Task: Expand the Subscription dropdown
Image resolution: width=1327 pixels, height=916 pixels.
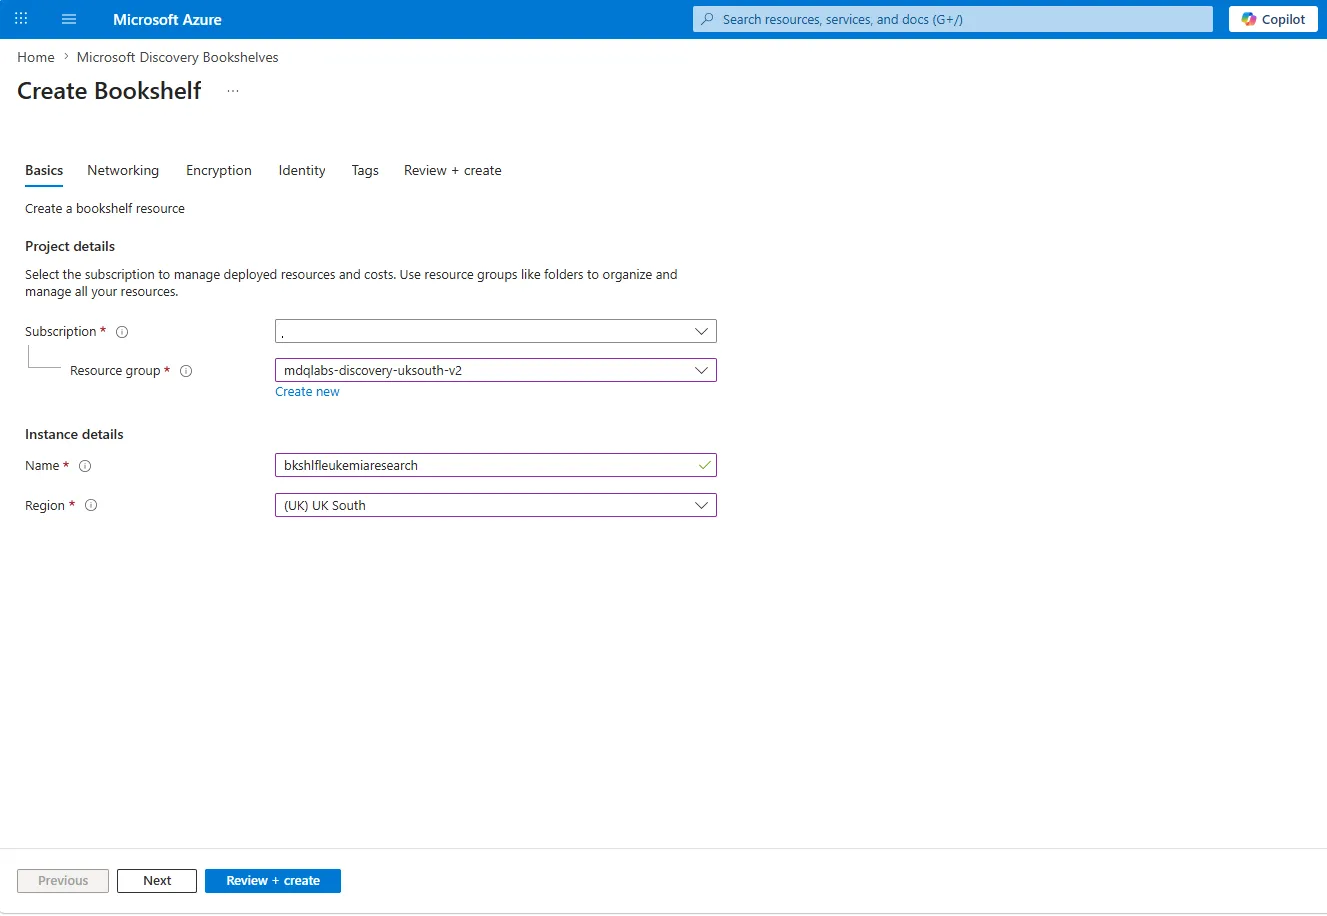Action: pyautogui.click(x=496, y=331)
